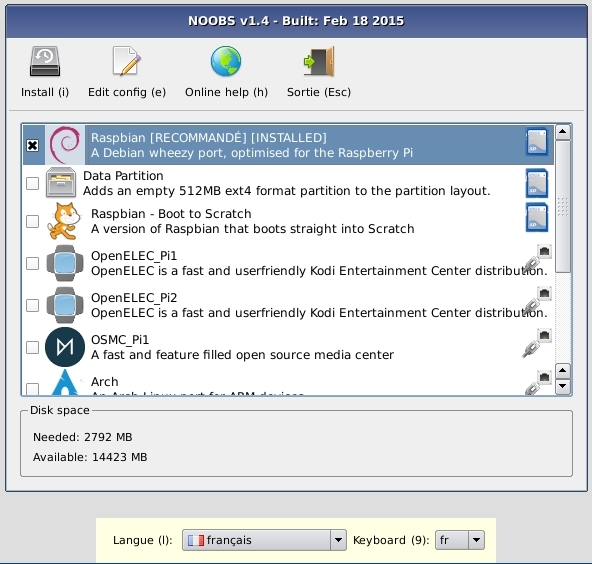
Task: Click the bottom down arrow of scrollbar
Action: tap(563, 386)
